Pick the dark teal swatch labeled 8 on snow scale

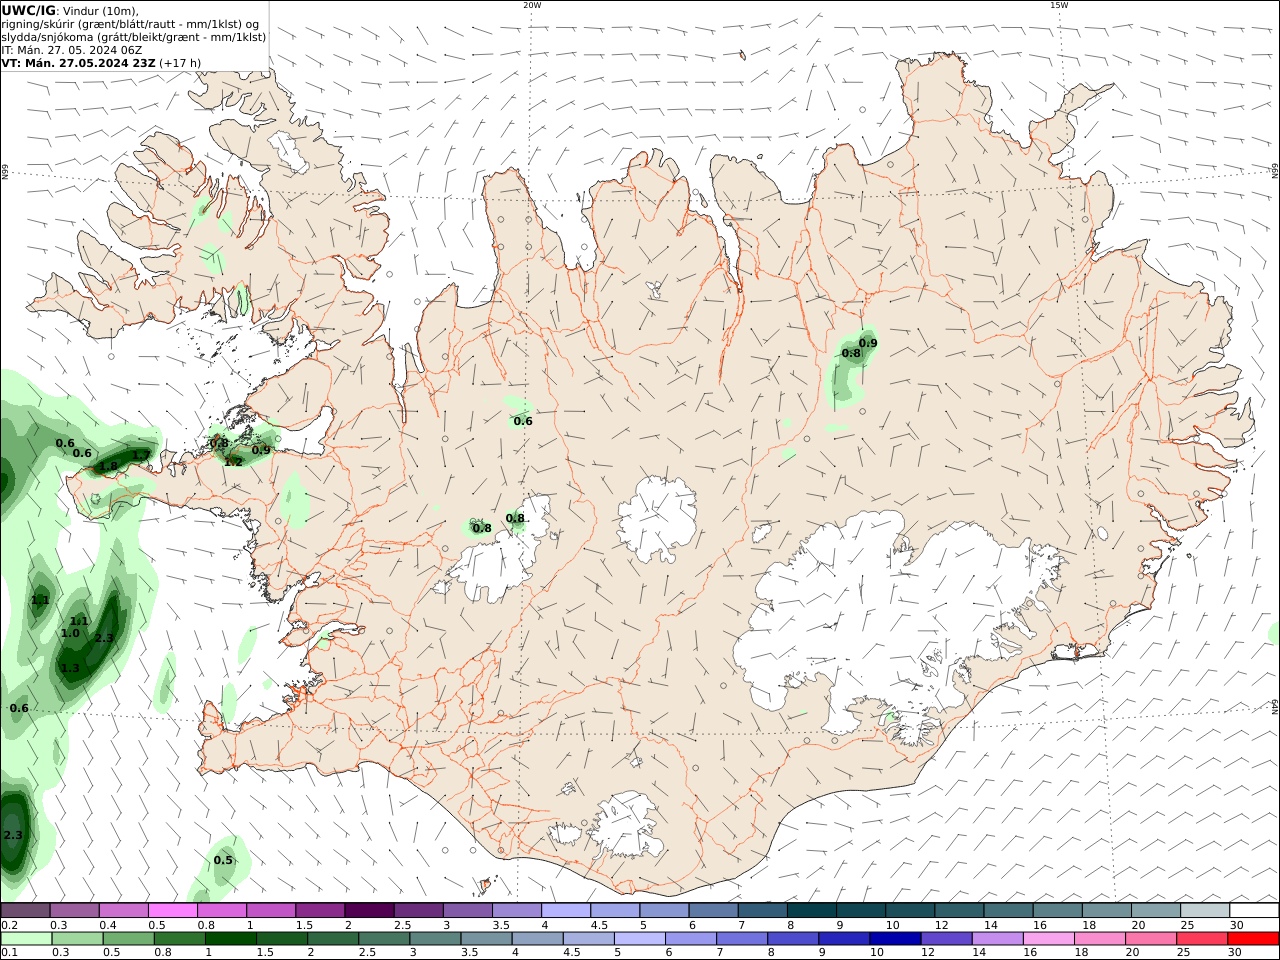point(812,911)
